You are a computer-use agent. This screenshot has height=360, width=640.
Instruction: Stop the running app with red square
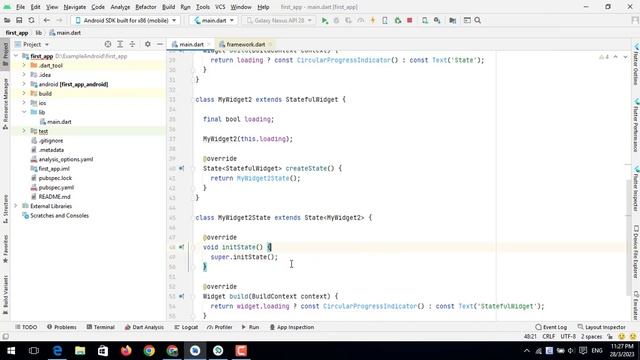[409, 20]
